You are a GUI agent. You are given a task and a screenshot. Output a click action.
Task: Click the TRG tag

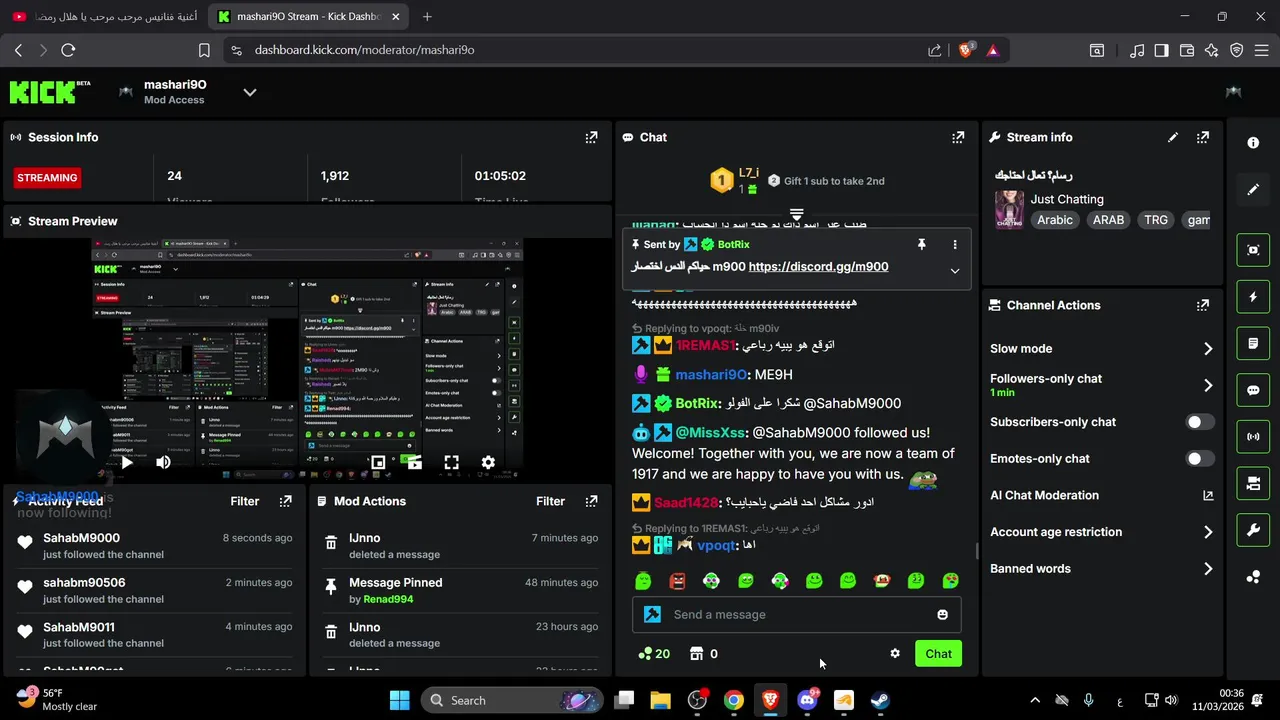(x=1156, y=220)
